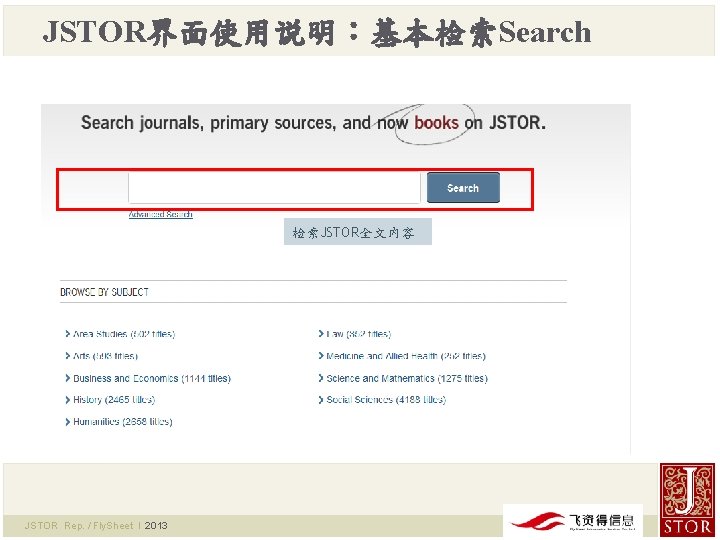Expand chevron beside Area Studies

pos(68,334)
